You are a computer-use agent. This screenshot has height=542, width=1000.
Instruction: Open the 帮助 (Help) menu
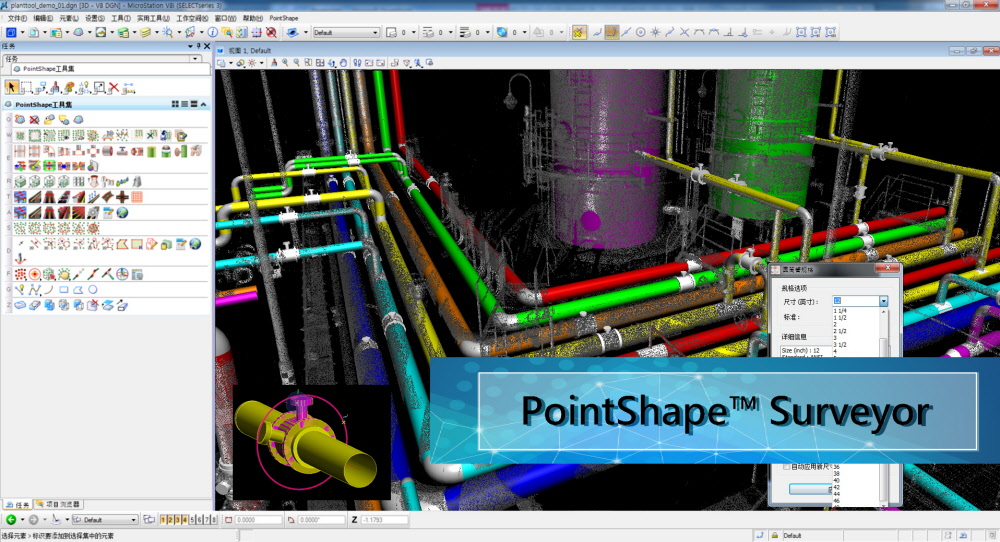253,18
